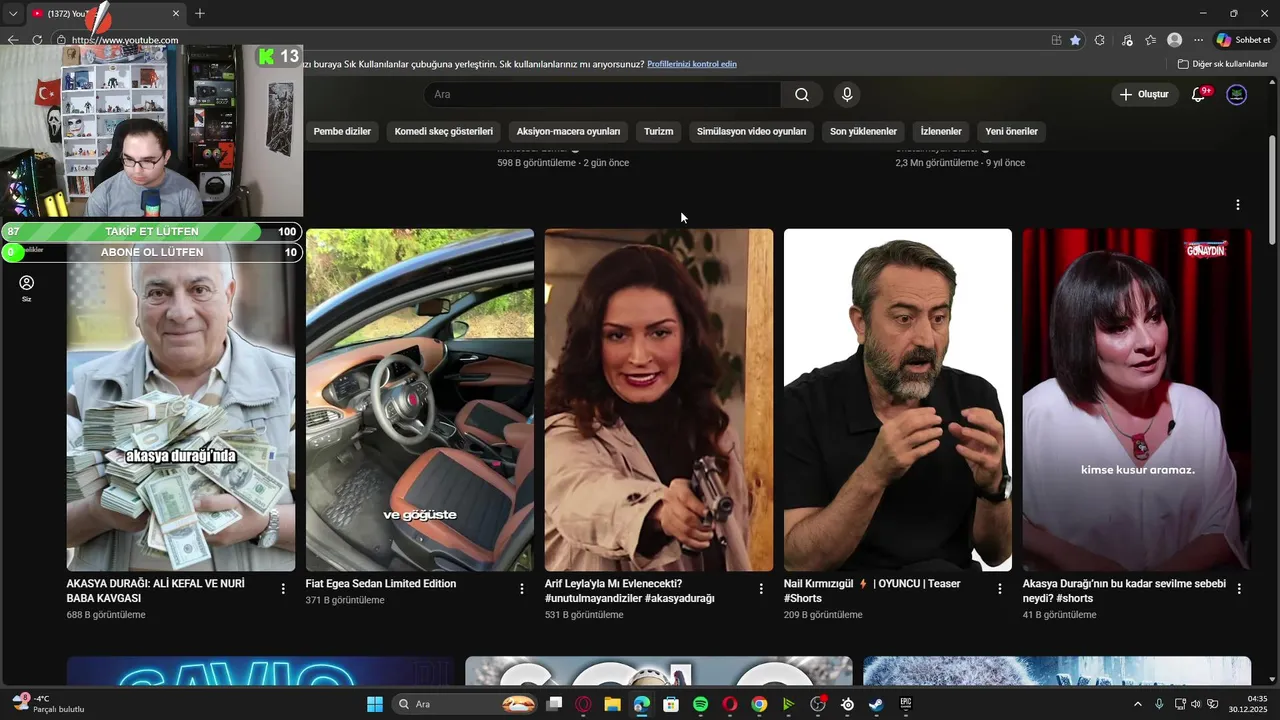Open Task View from the taskbar
1280x720 pixels.
coord(554,704)
